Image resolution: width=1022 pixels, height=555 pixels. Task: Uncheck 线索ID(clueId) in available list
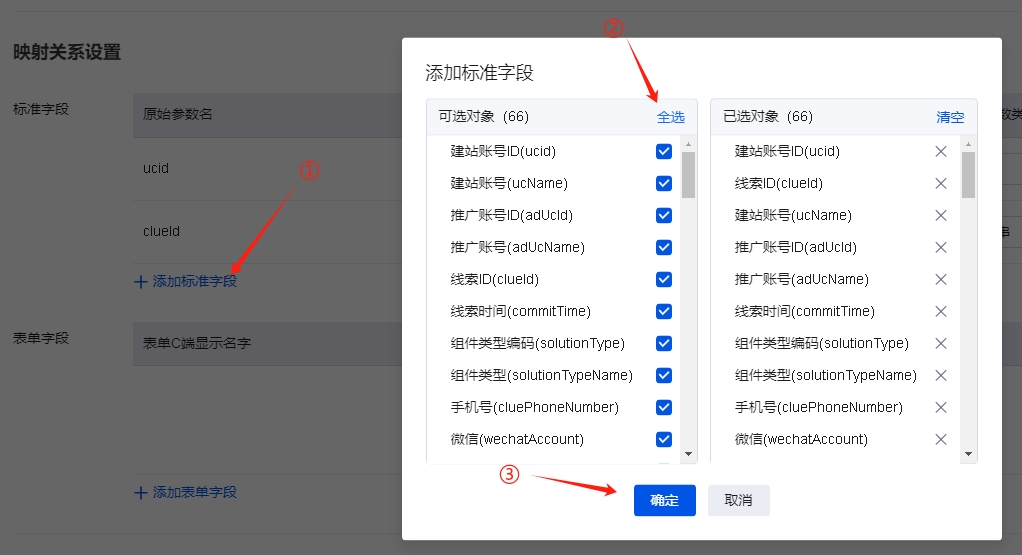pos(664,280)
